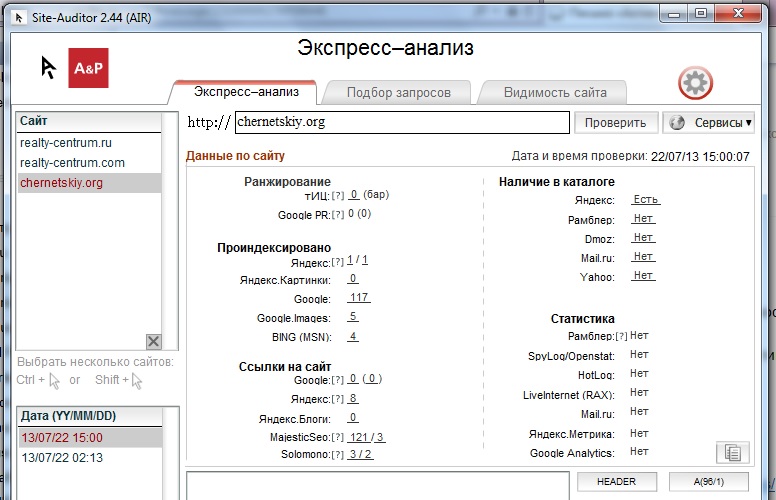Click the Проверить button

[x=616, y=122]
